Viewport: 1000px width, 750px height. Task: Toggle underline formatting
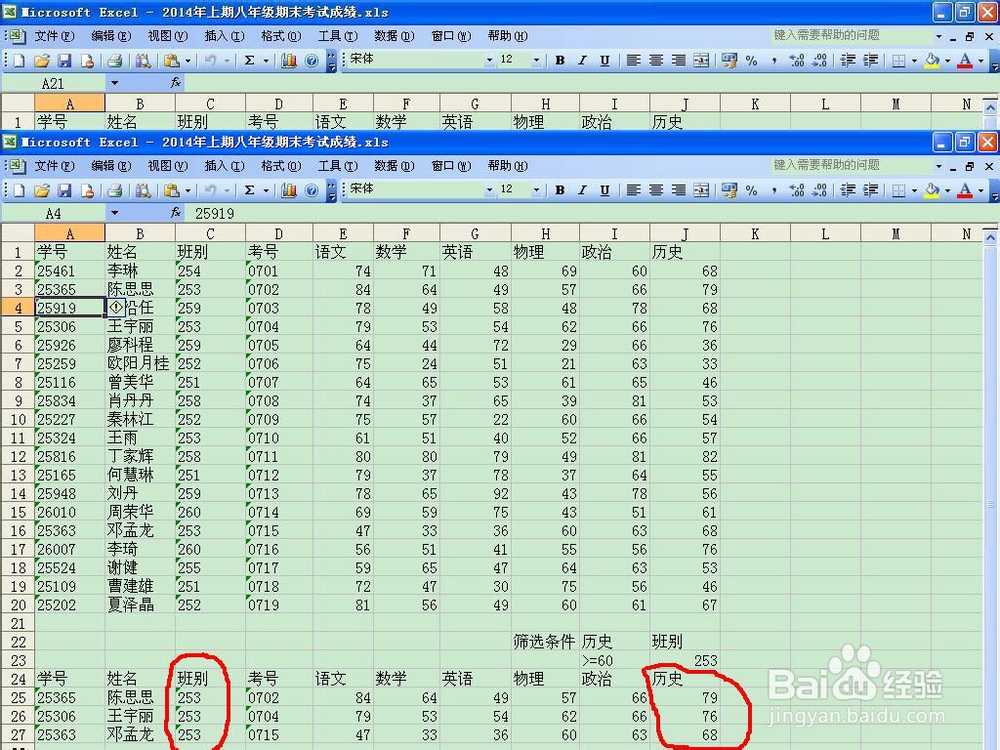pyautogui.click(x=604, y=190)
